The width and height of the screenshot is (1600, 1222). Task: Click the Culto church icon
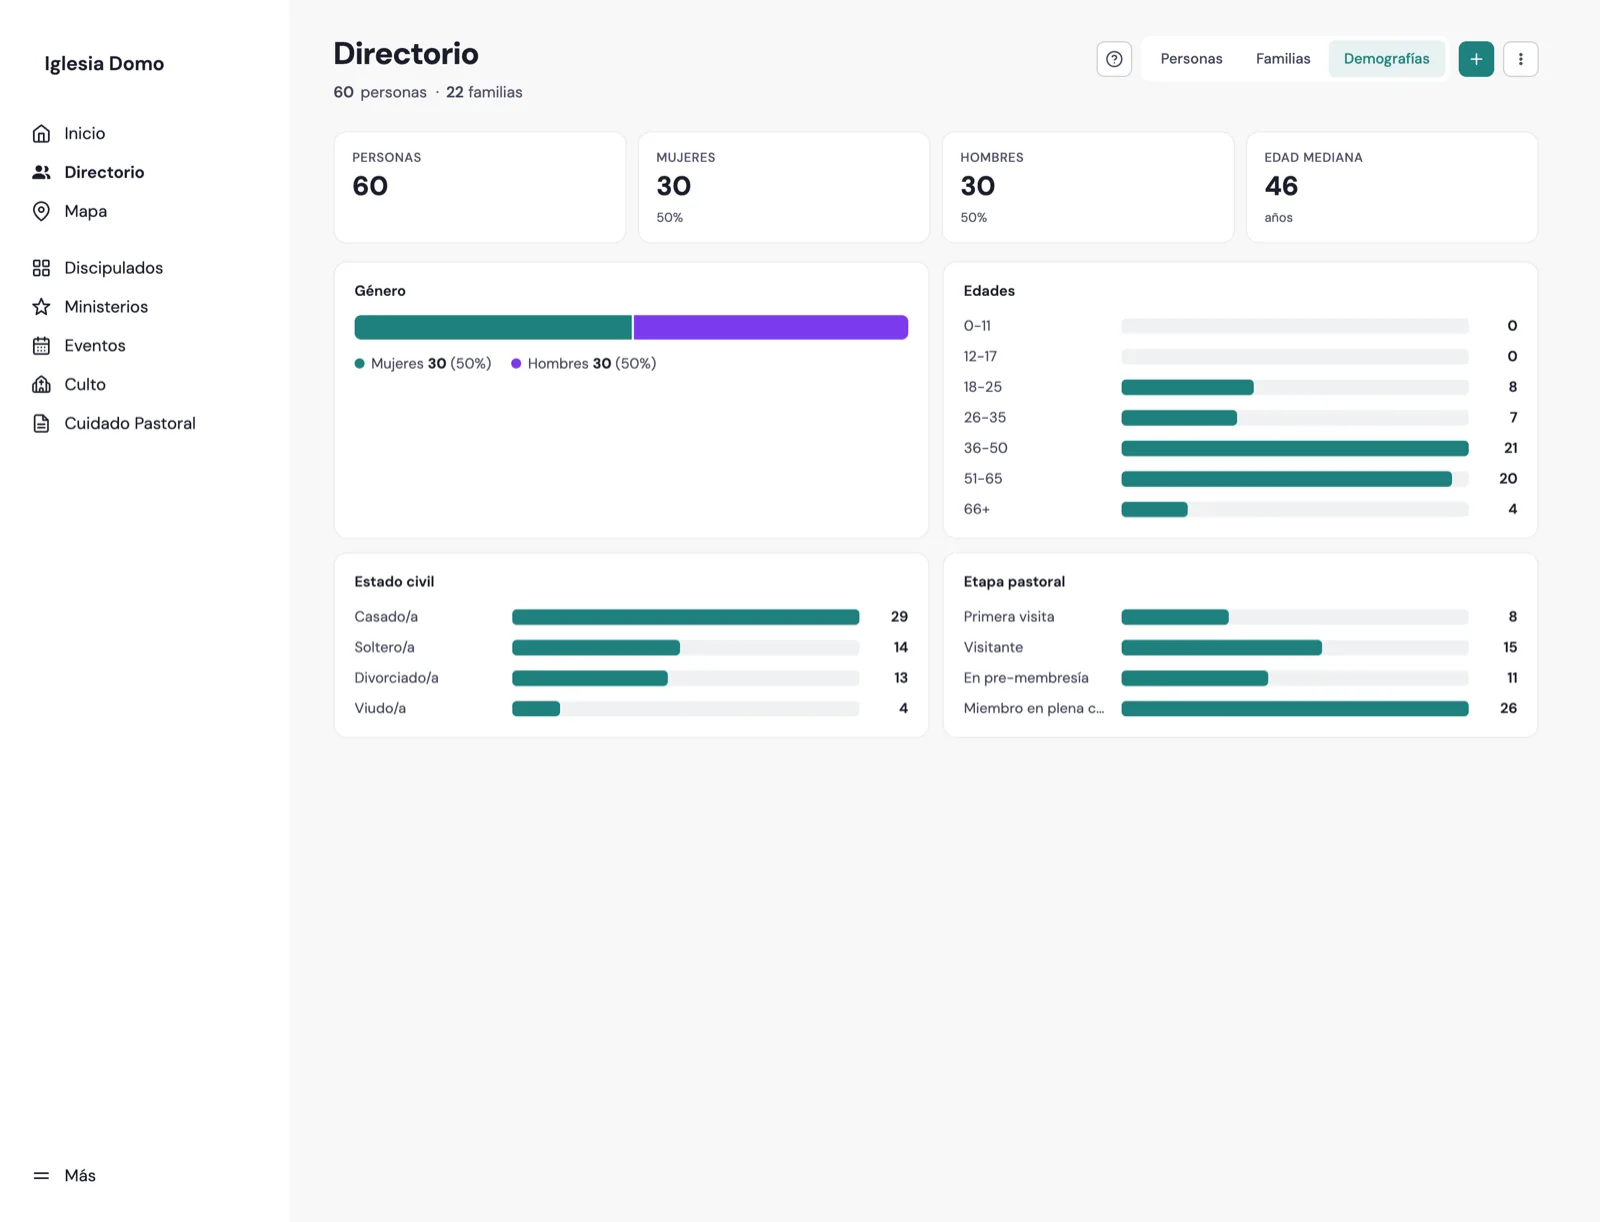pyautogui.click(x=41, y=384)
